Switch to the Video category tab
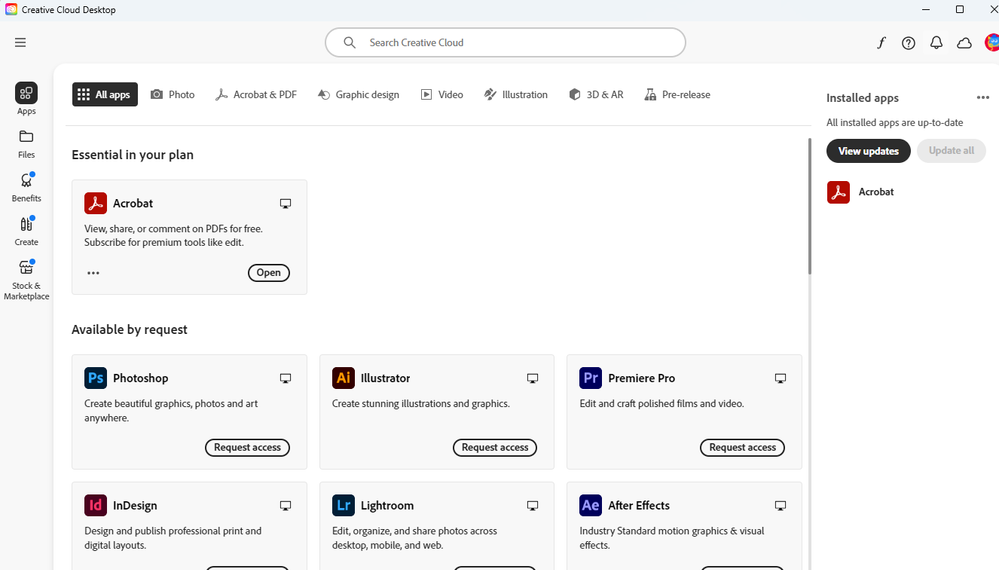This screenshot has height=570, width=999. (442, 94)
